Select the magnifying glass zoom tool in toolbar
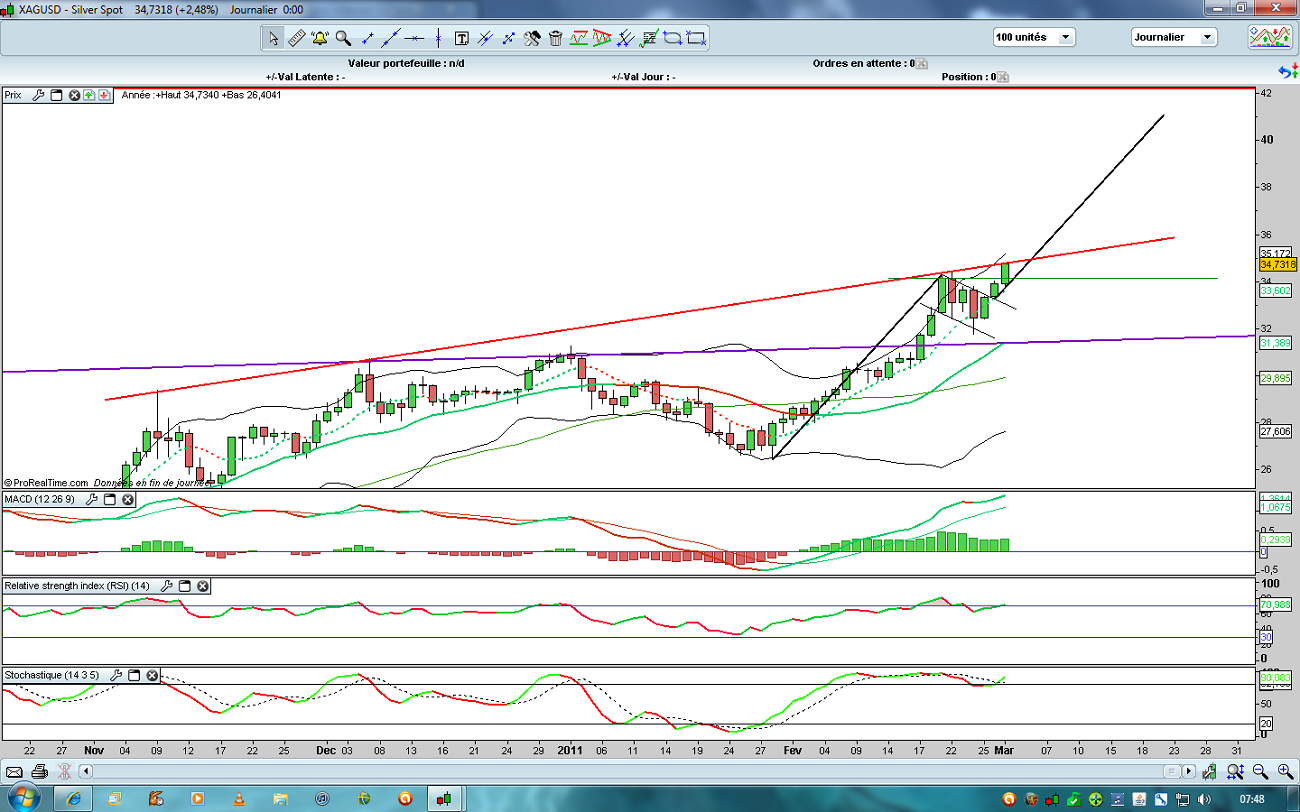The height and width of the screenshot is (812, 1300). (x=343, y=38)
